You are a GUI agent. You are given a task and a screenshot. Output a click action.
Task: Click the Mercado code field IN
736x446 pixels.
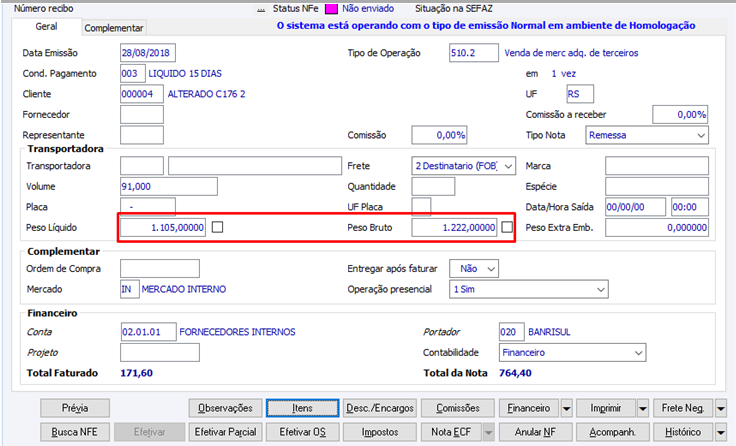130,289
